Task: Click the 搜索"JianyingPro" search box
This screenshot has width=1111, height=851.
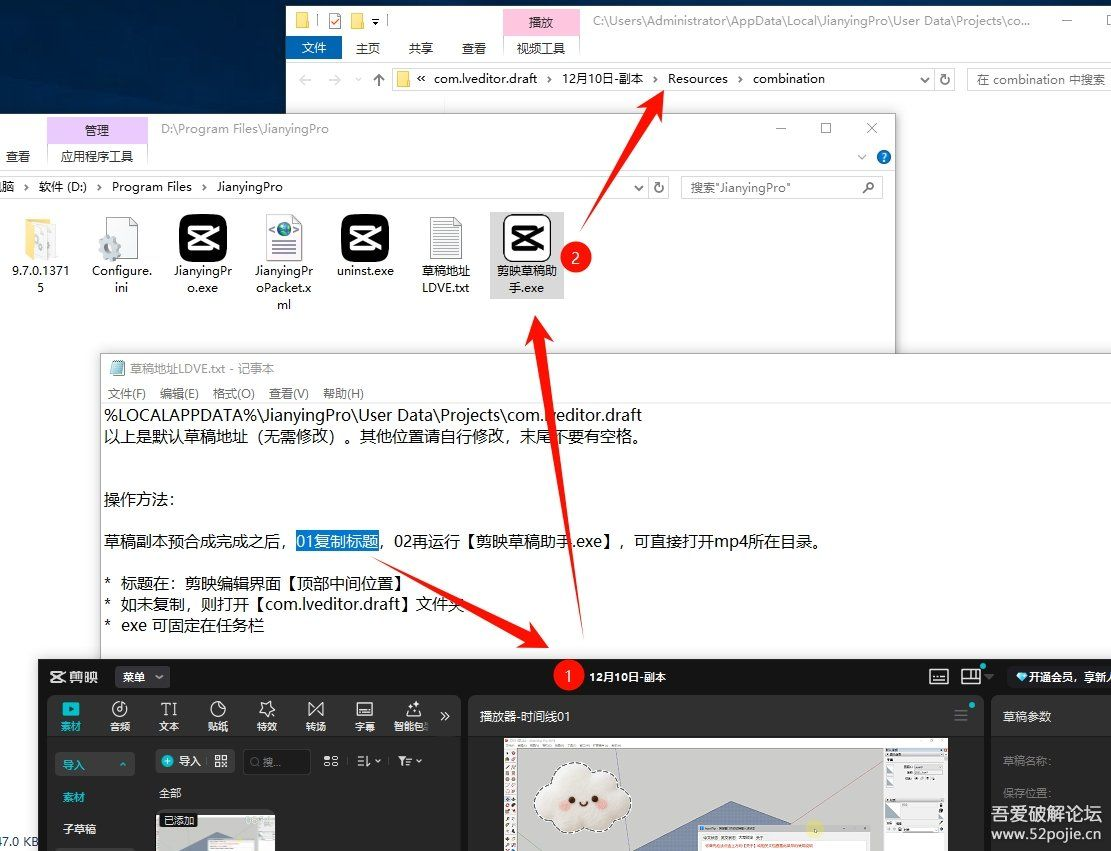Action: click(x=782, y=188)
